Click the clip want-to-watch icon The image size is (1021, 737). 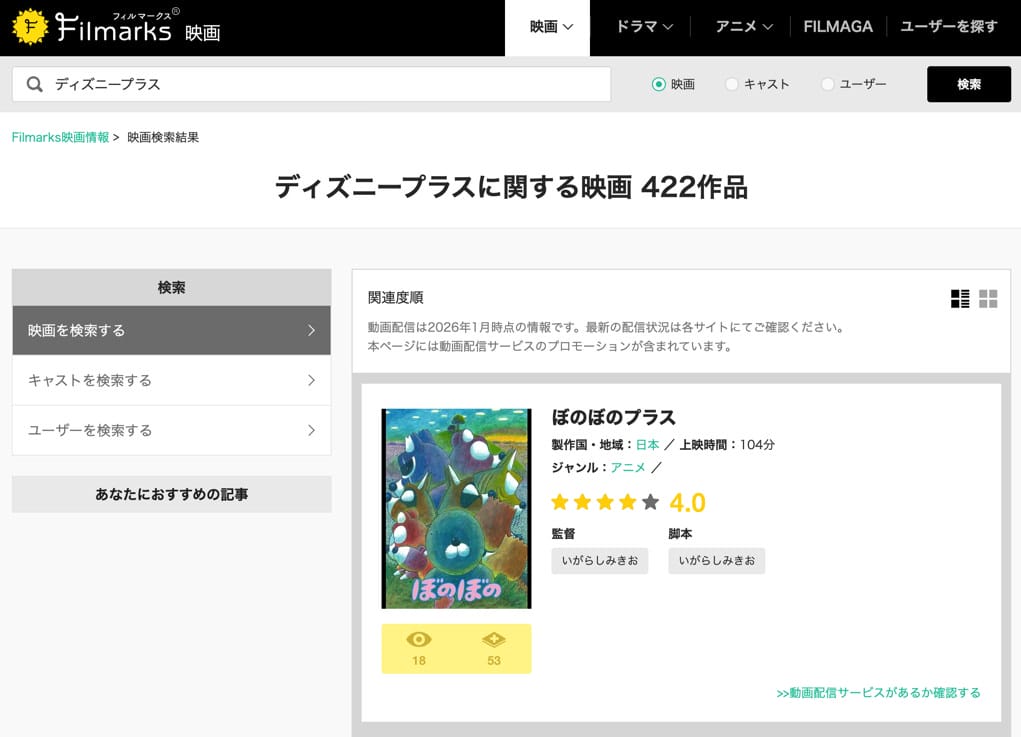[494, 640]
